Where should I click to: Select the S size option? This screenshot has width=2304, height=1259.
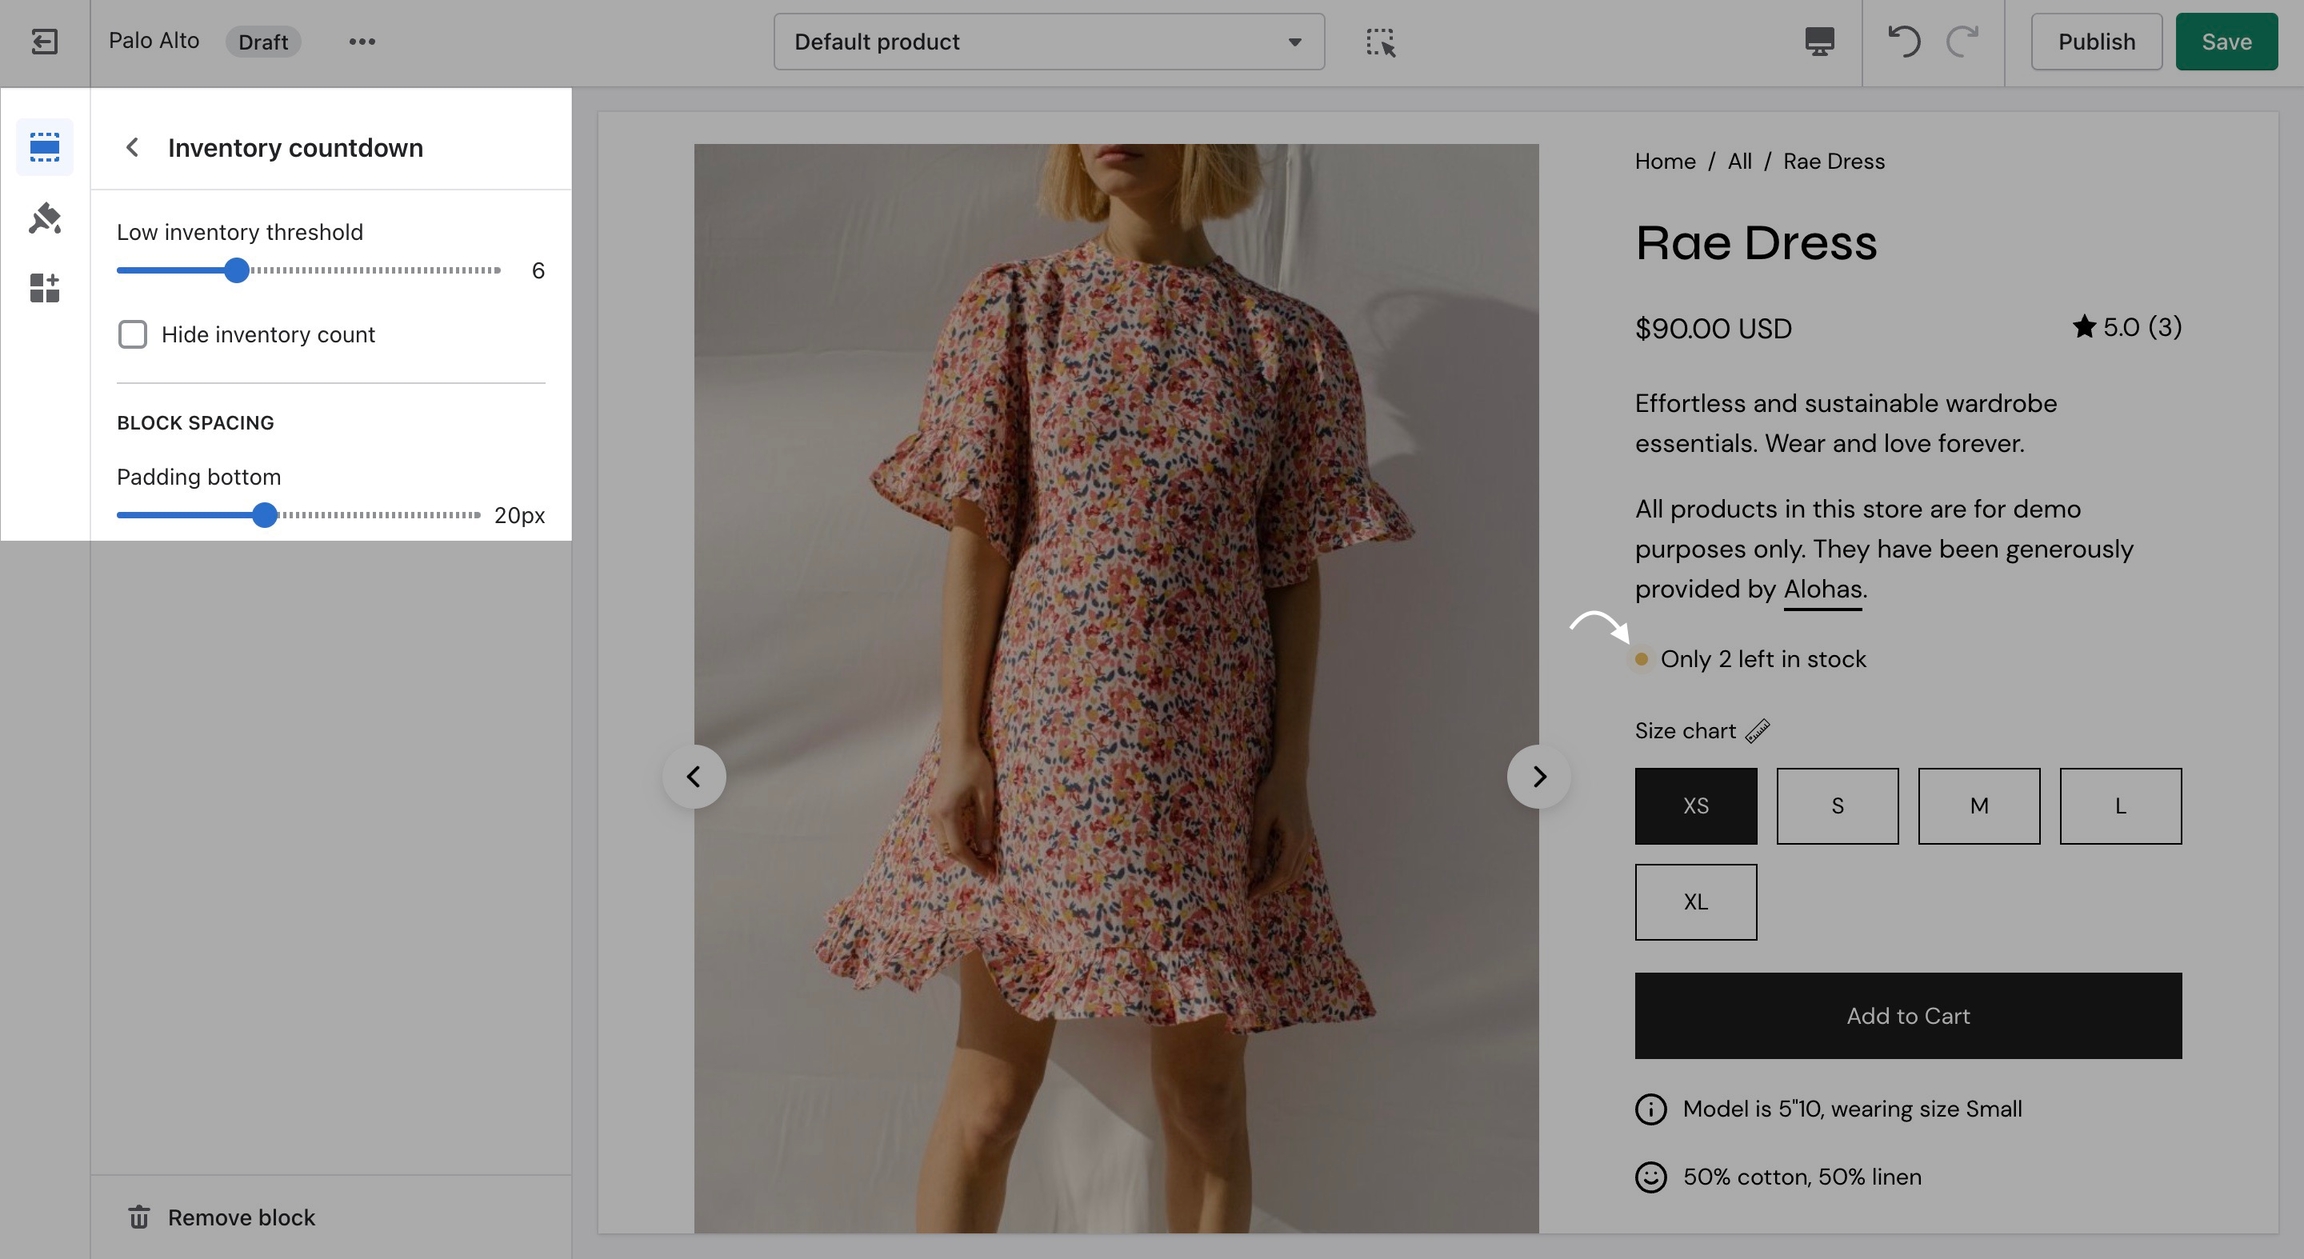[x=1837, y=806]
